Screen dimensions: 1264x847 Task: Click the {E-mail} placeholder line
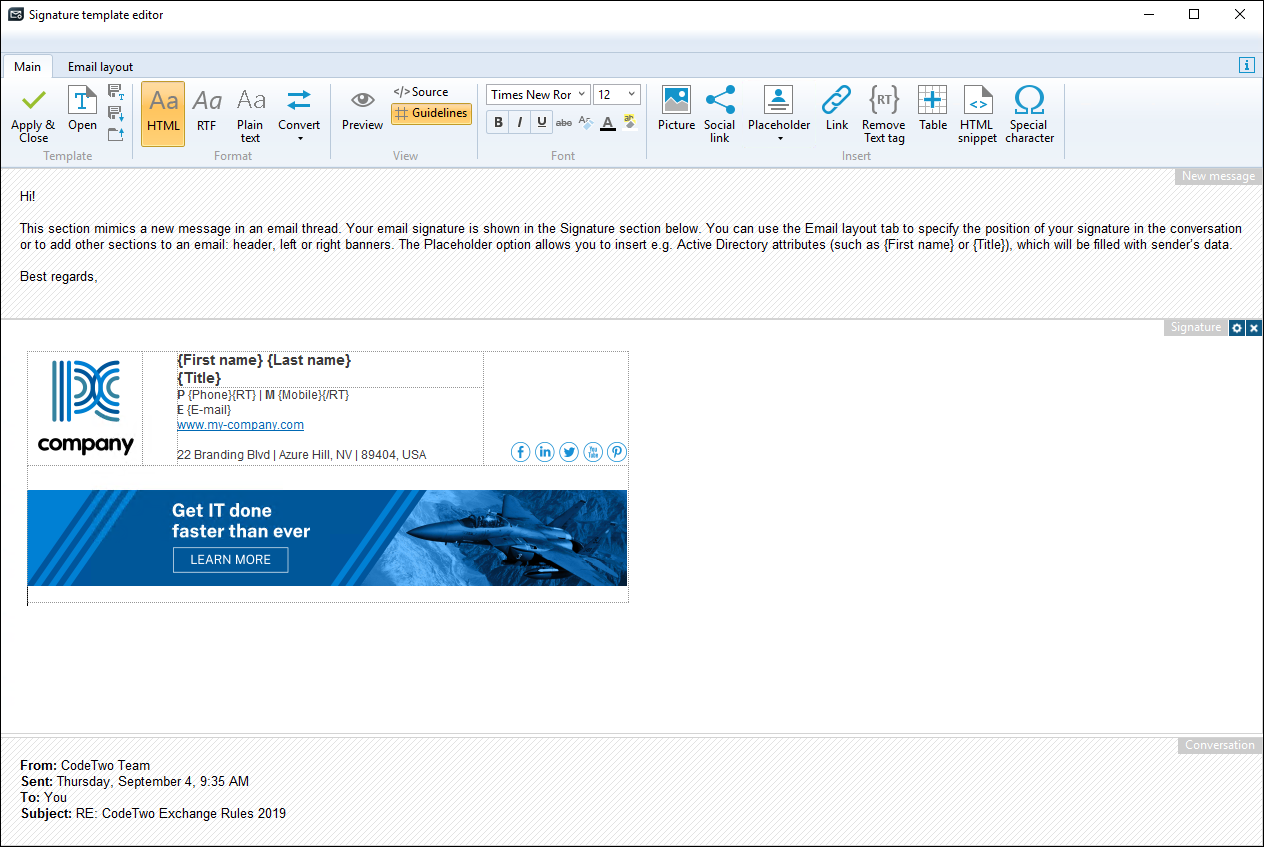(204, 410)
